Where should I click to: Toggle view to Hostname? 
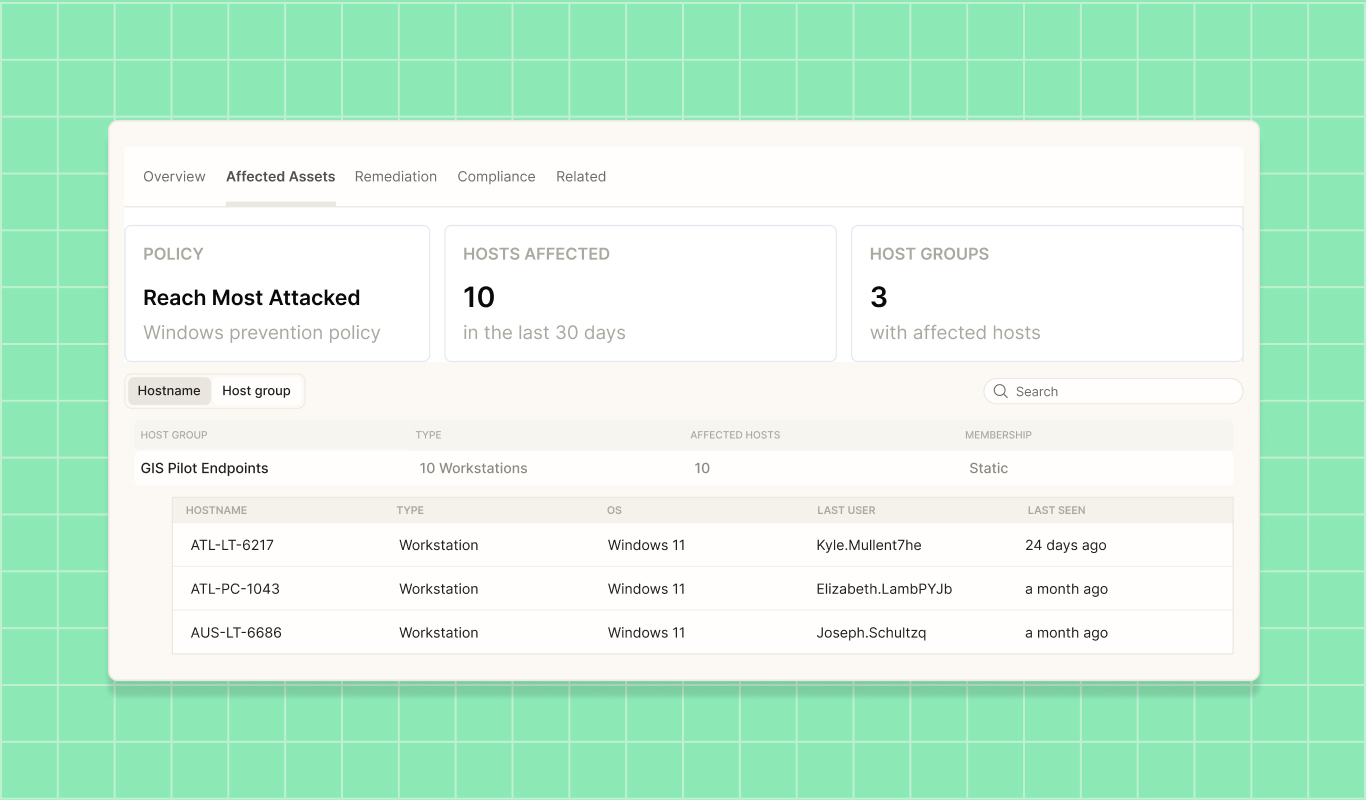click(169, 391)
